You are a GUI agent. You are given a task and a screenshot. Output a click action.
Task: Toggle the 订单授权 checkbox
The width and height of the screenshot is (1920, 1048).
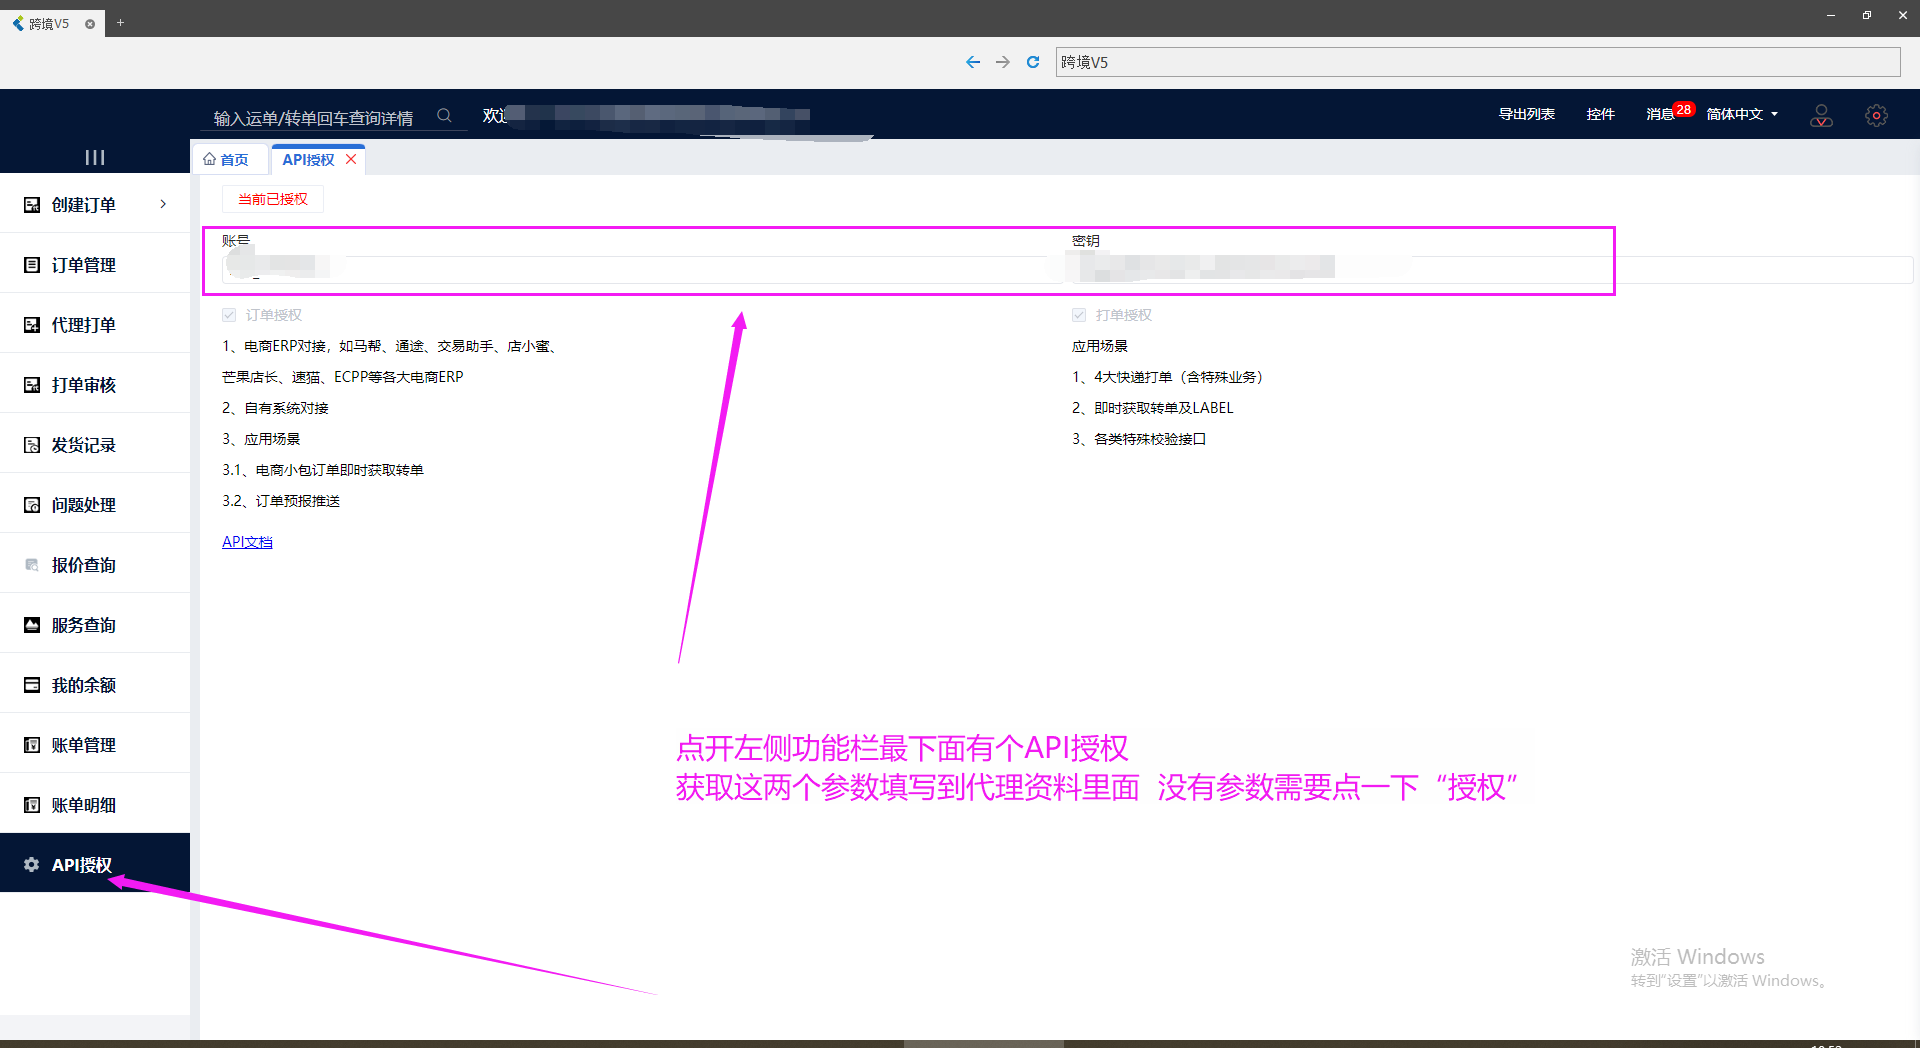228,314
